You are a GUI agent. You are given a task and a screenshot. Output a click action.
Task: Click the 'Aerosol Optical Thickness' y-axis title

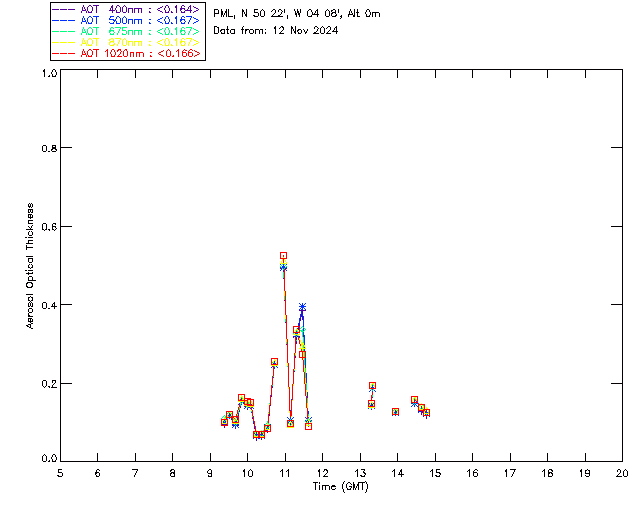[29, 266]
